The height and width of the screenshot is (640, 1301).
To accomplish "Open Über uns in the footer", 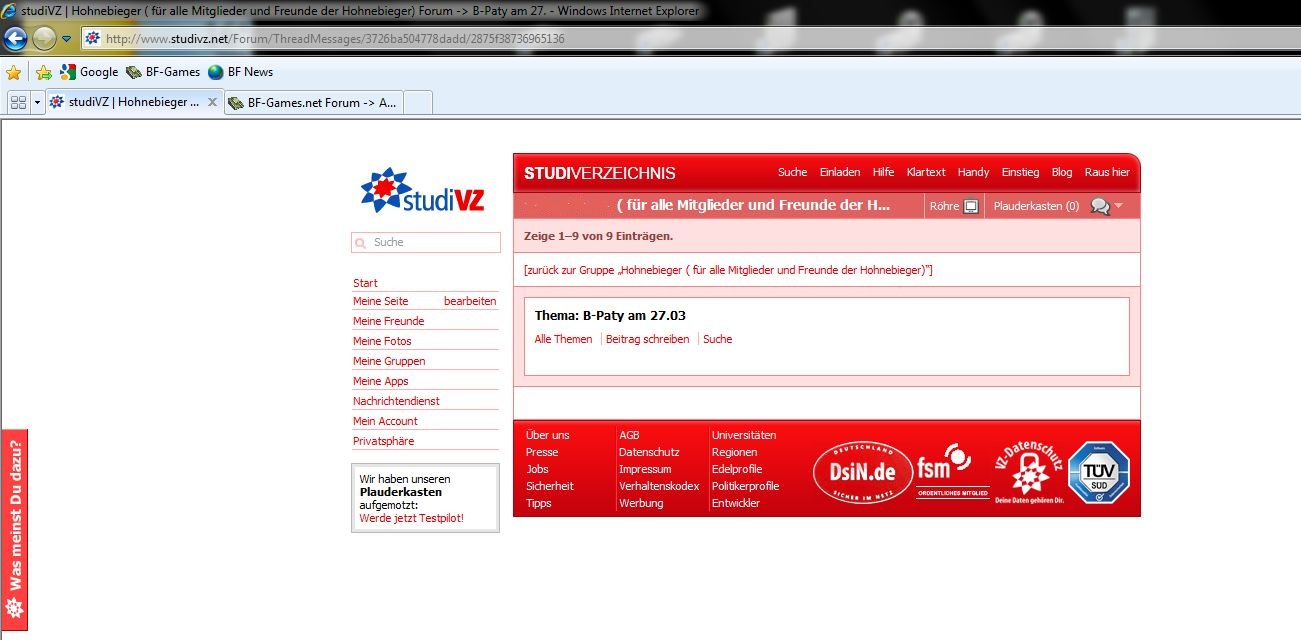I will pyautogui.click(x=547, y=435).
